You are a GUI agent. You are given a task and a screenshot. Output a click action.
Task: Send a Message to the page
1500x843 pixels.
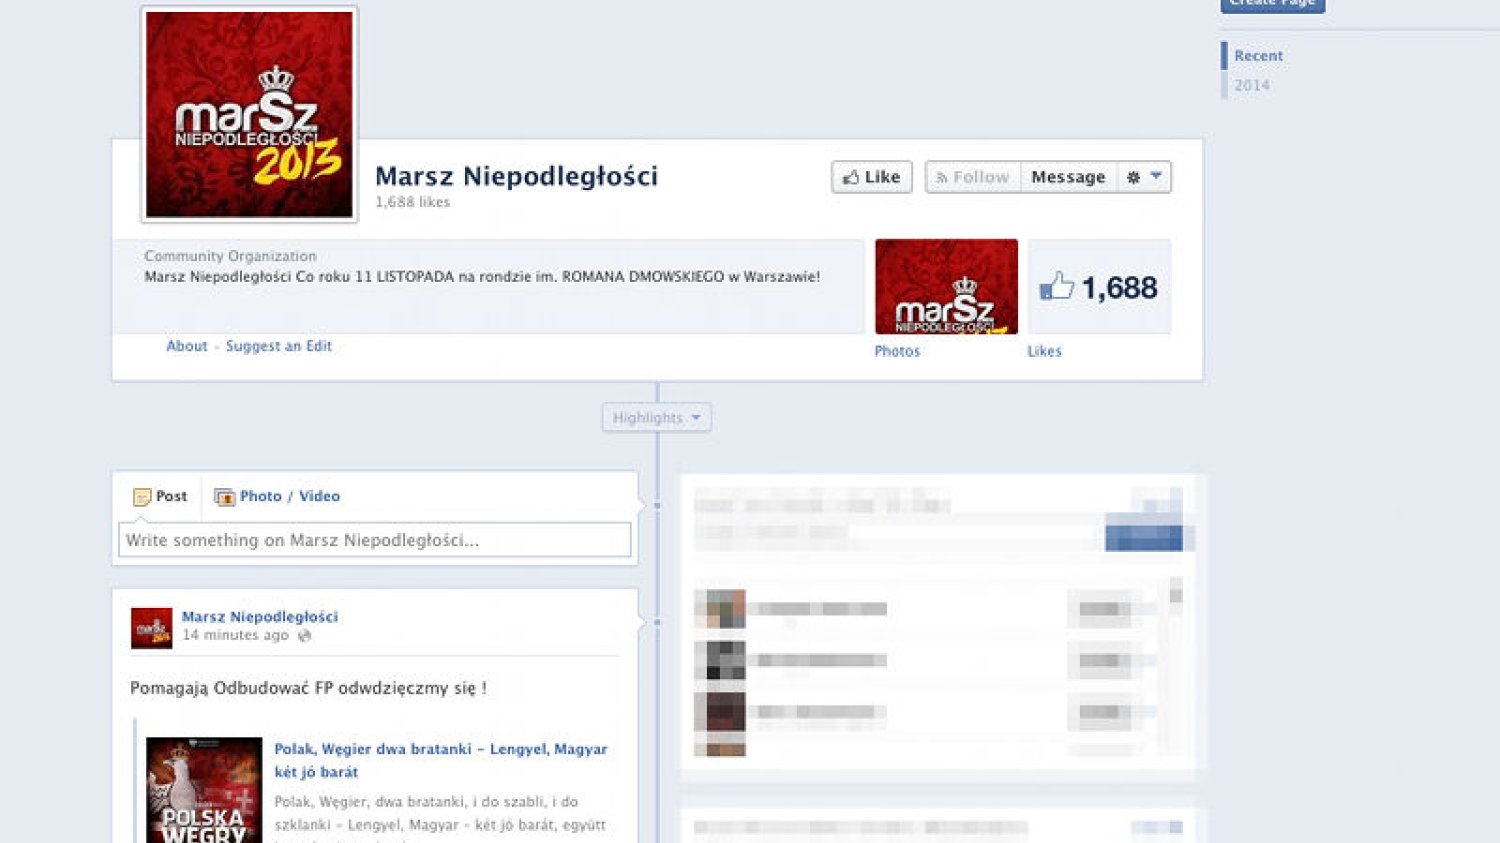click(x=1068, y=177)
